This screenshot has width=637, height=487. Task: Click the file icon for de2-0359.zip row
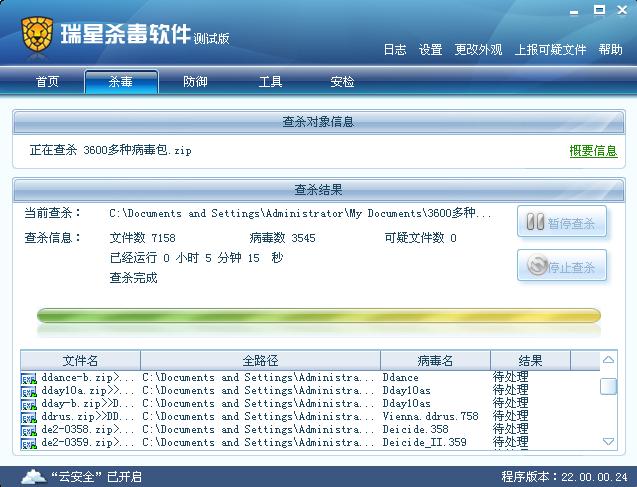click(x=29, y=444)
